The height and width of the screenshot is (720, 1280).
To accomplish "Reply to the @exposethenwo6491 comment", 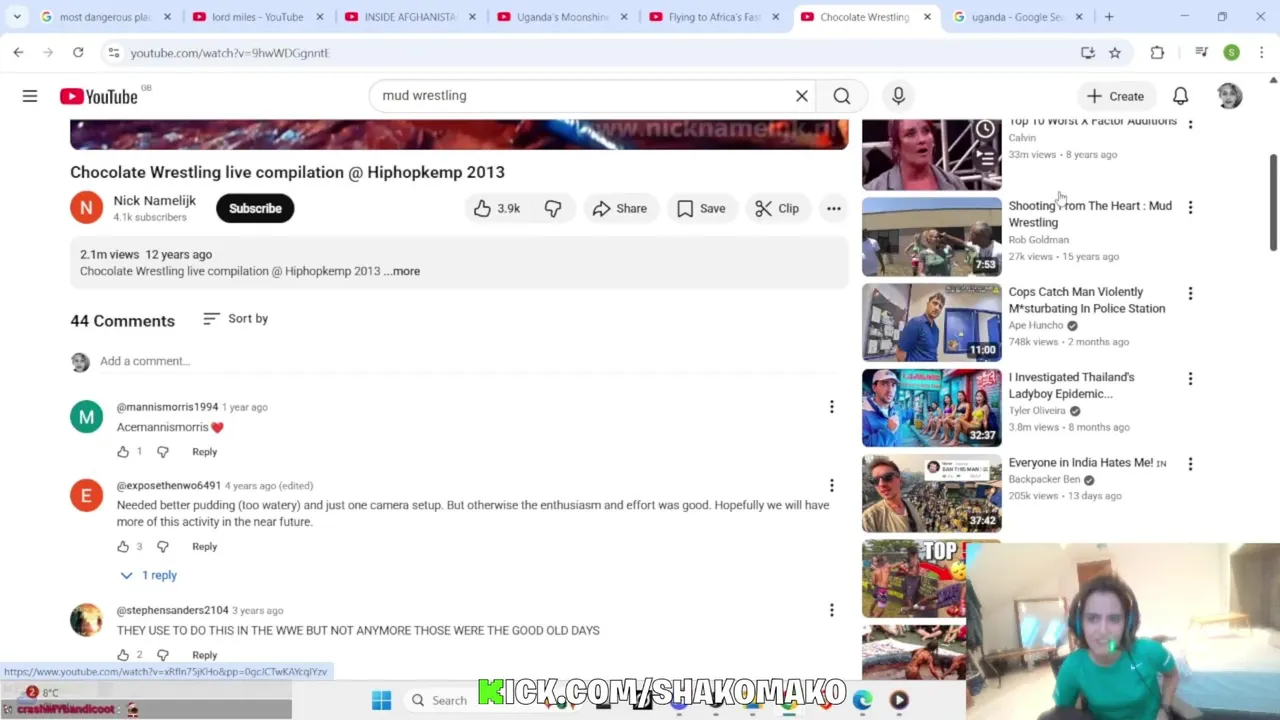I will point(204,546).
